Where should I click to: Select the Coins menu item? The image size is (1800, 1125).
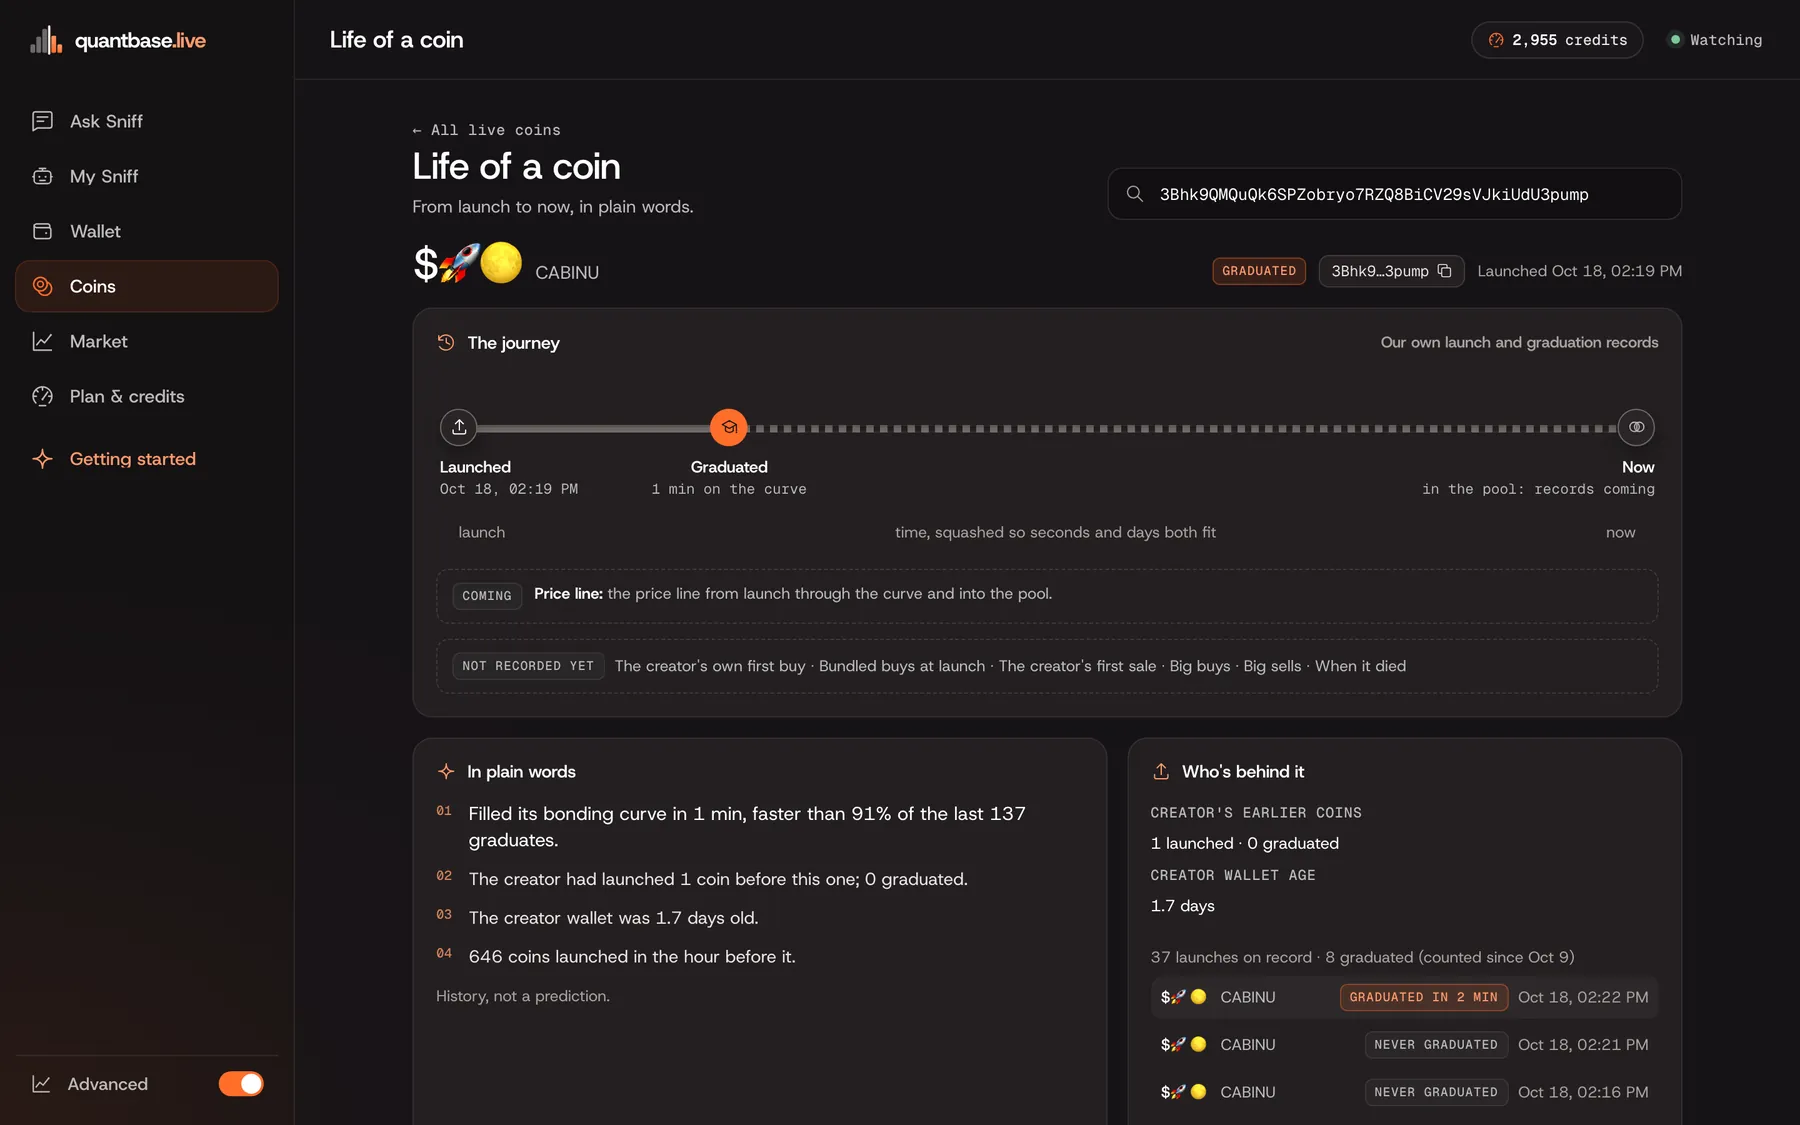147,286
